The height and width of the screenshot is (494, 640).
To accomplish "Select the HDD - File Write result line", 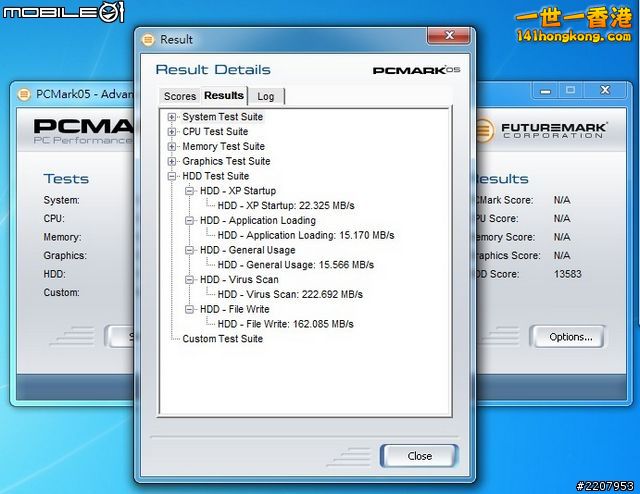I will (x=285, y=324).
